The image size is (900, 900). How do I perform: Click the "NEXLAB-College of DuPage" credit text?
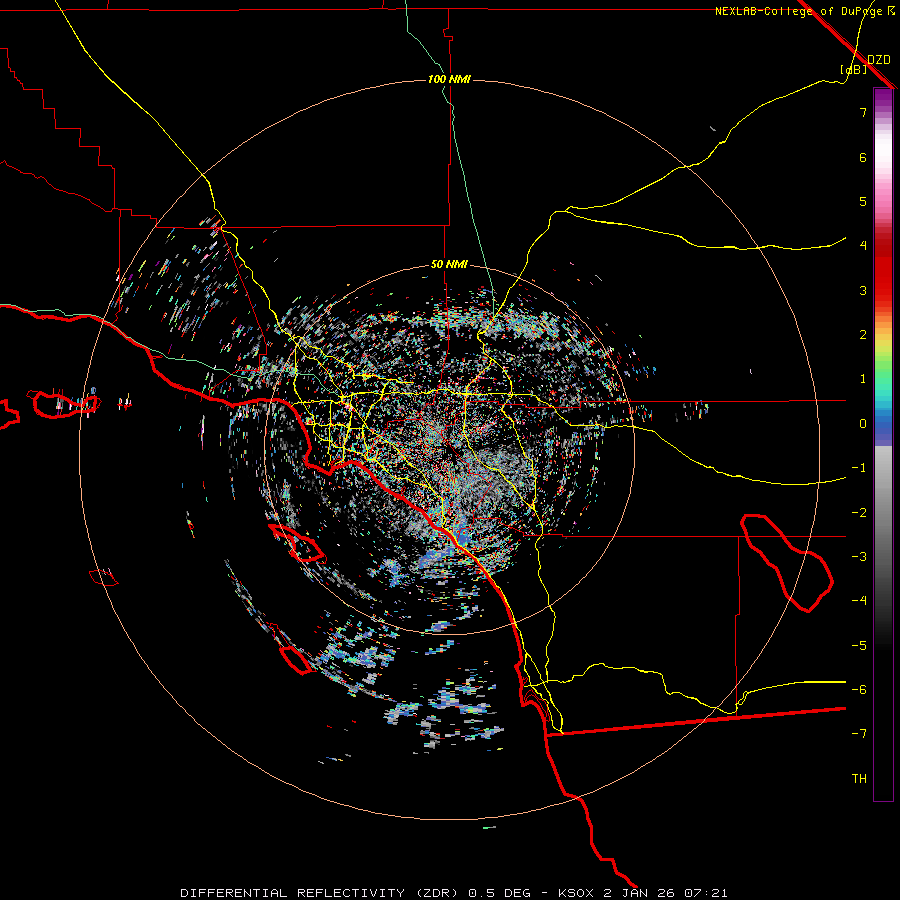800,11
